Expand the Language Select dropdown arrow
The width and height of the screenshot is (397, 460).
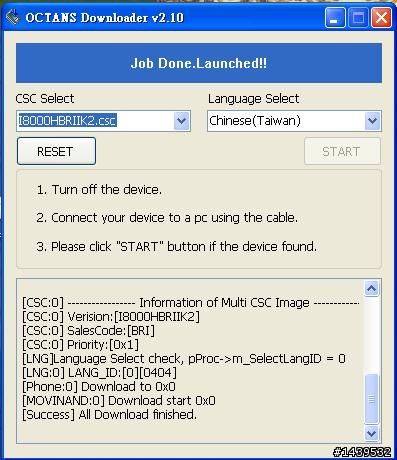click(x=372, y=121)
